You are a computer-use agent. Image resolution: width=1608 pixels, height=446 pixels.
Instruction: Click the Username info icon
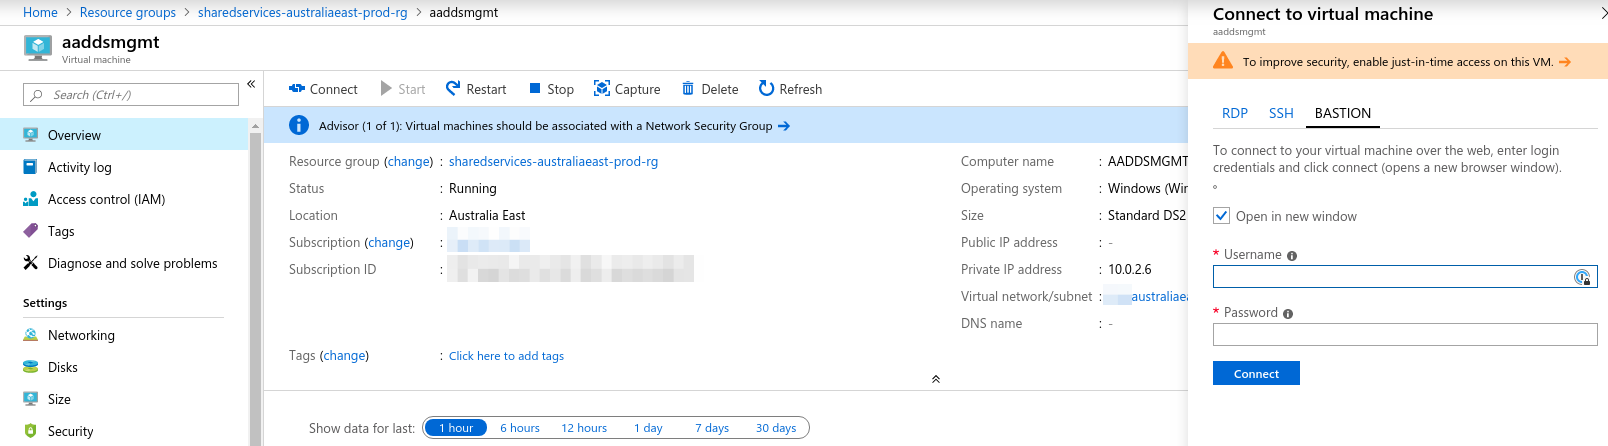[1292, 256]
